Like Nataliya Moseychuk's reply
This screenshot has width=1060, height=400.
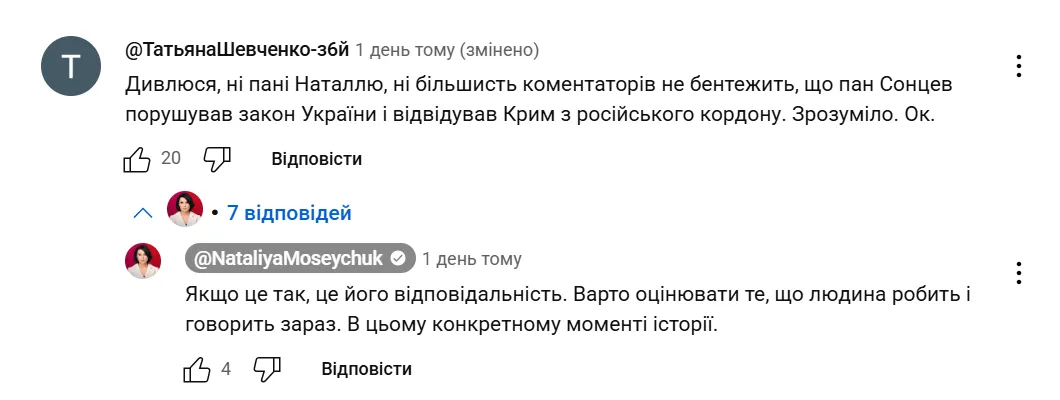[197, 369]
